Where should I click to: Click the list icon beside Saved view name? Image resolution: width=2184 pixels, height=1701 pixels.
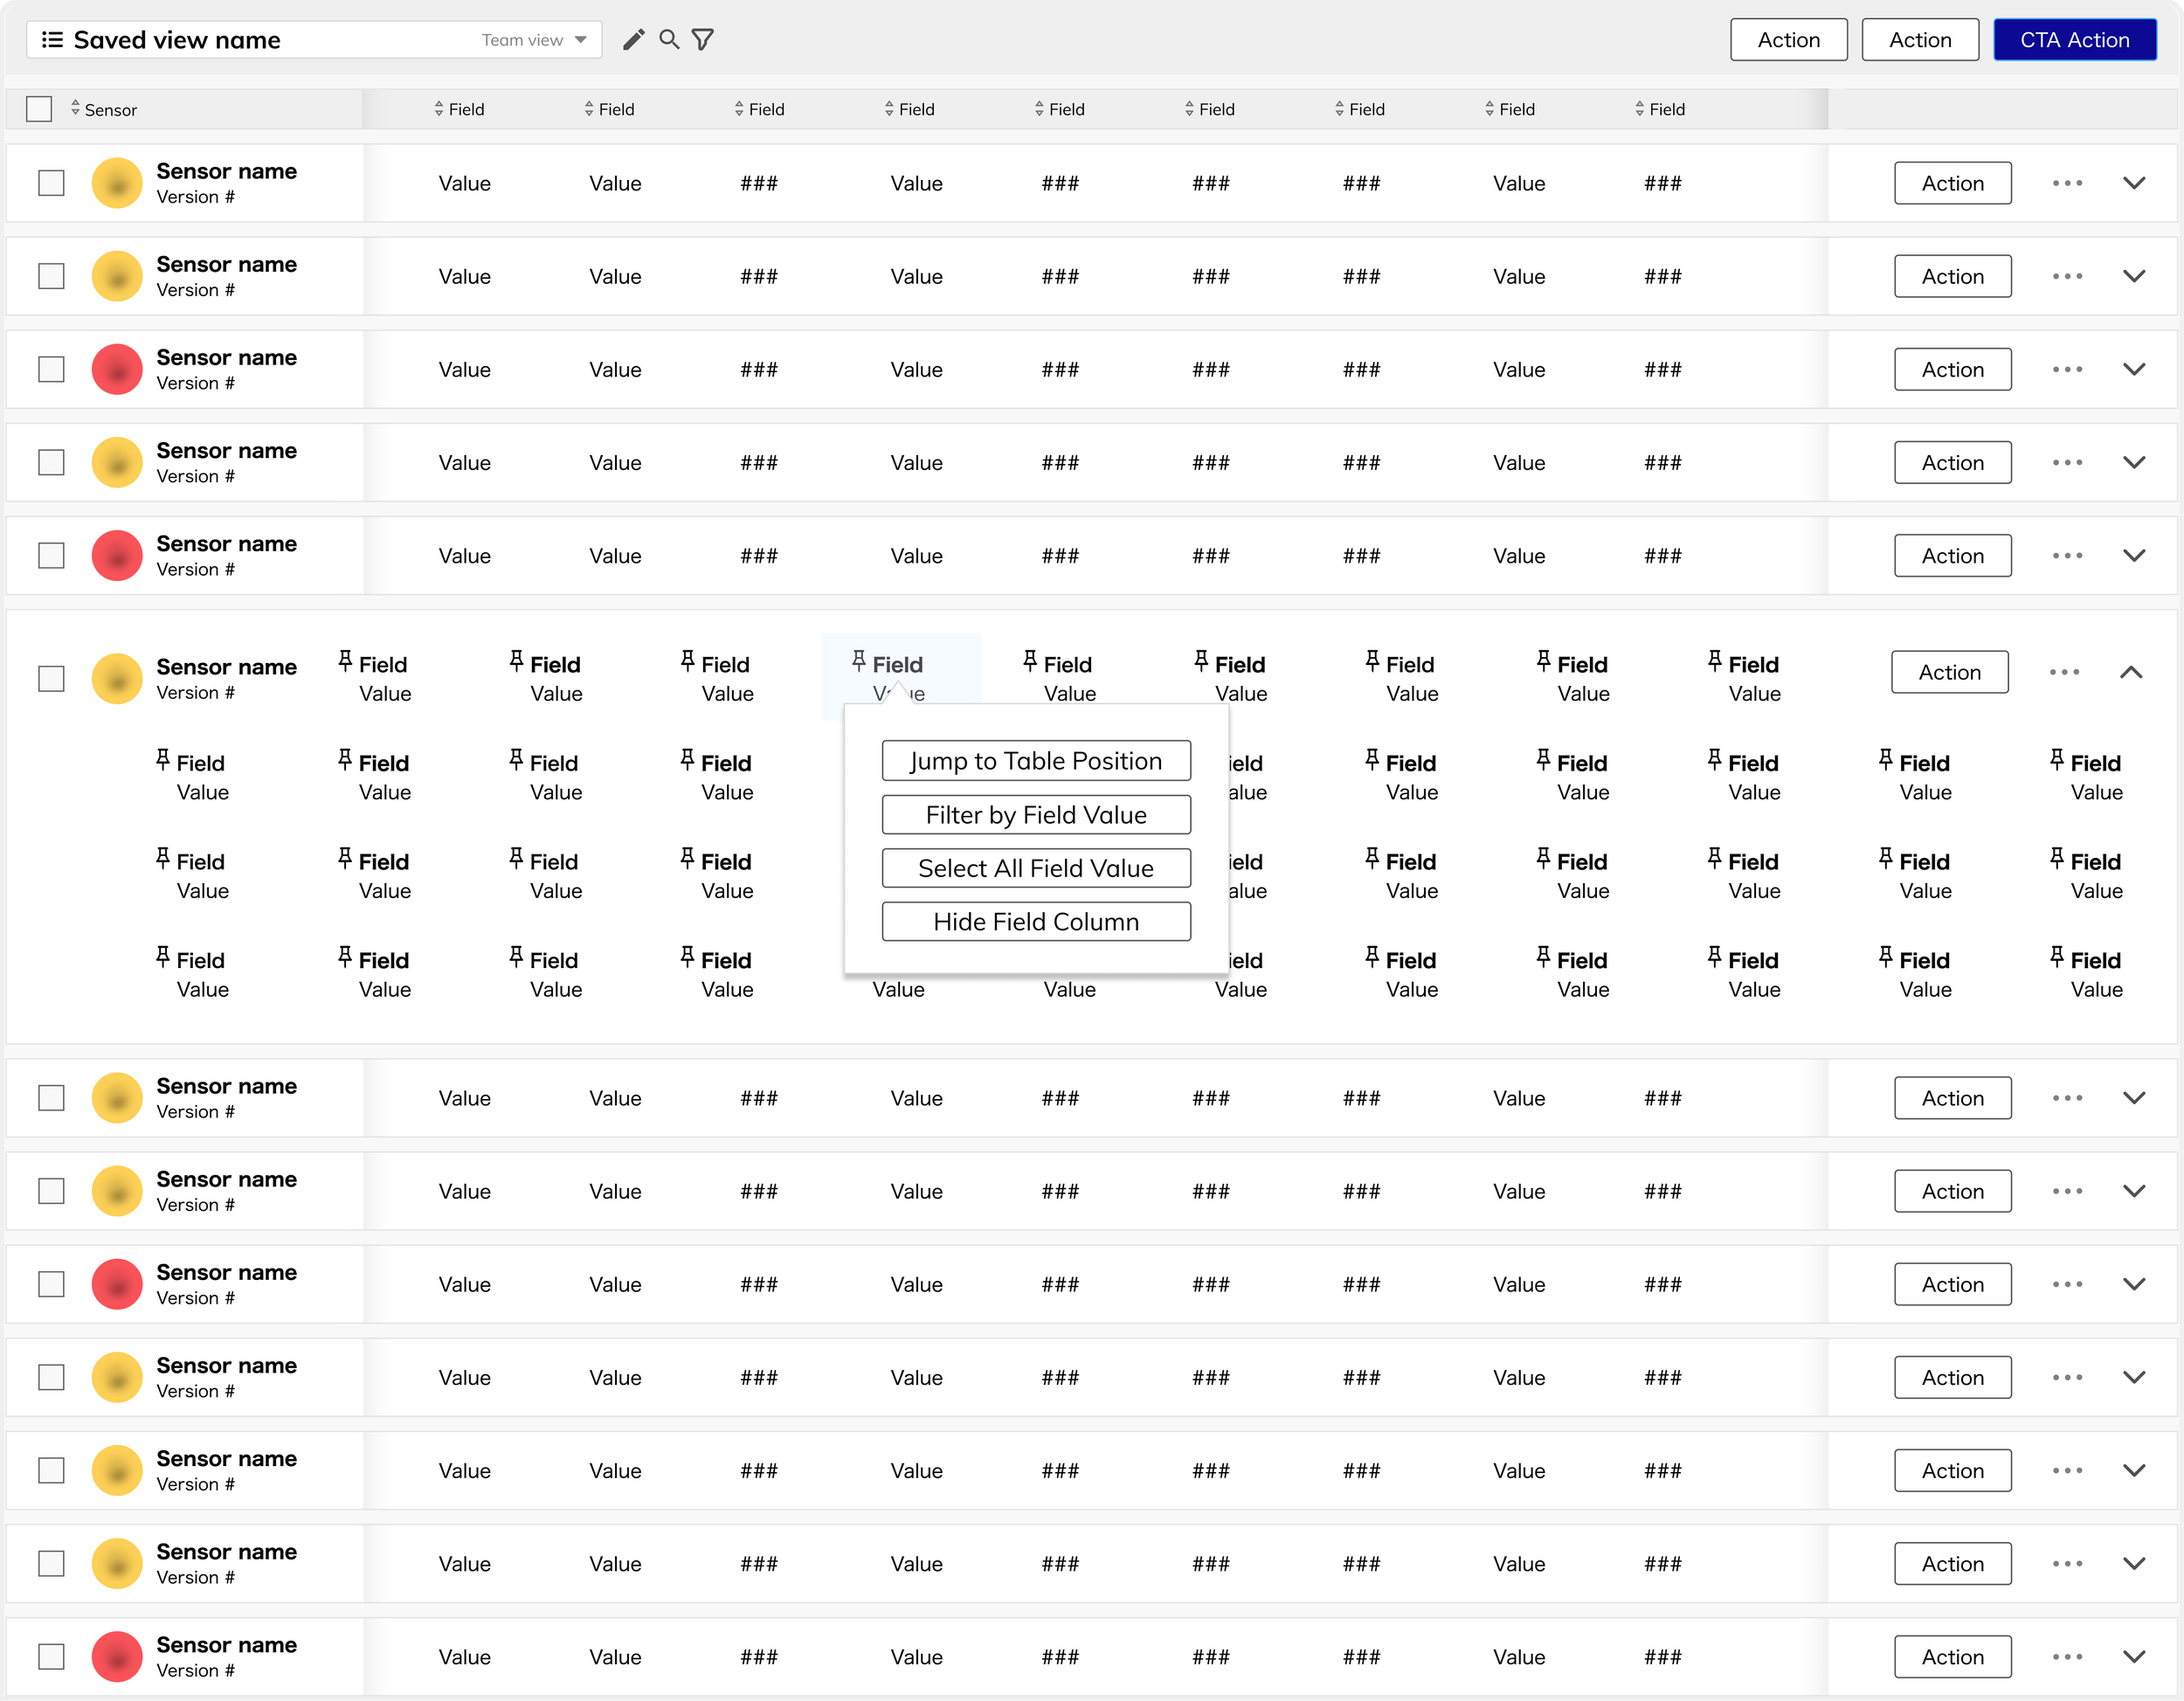tap(52, 40)
